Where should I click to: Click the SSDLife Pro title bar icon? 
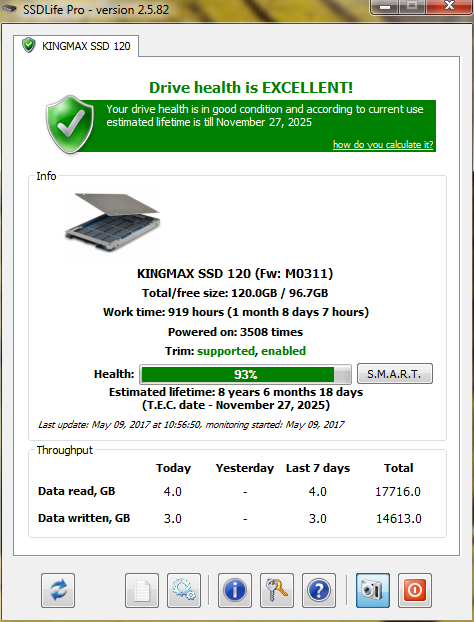pyautogui.click(x=10, y=9)
